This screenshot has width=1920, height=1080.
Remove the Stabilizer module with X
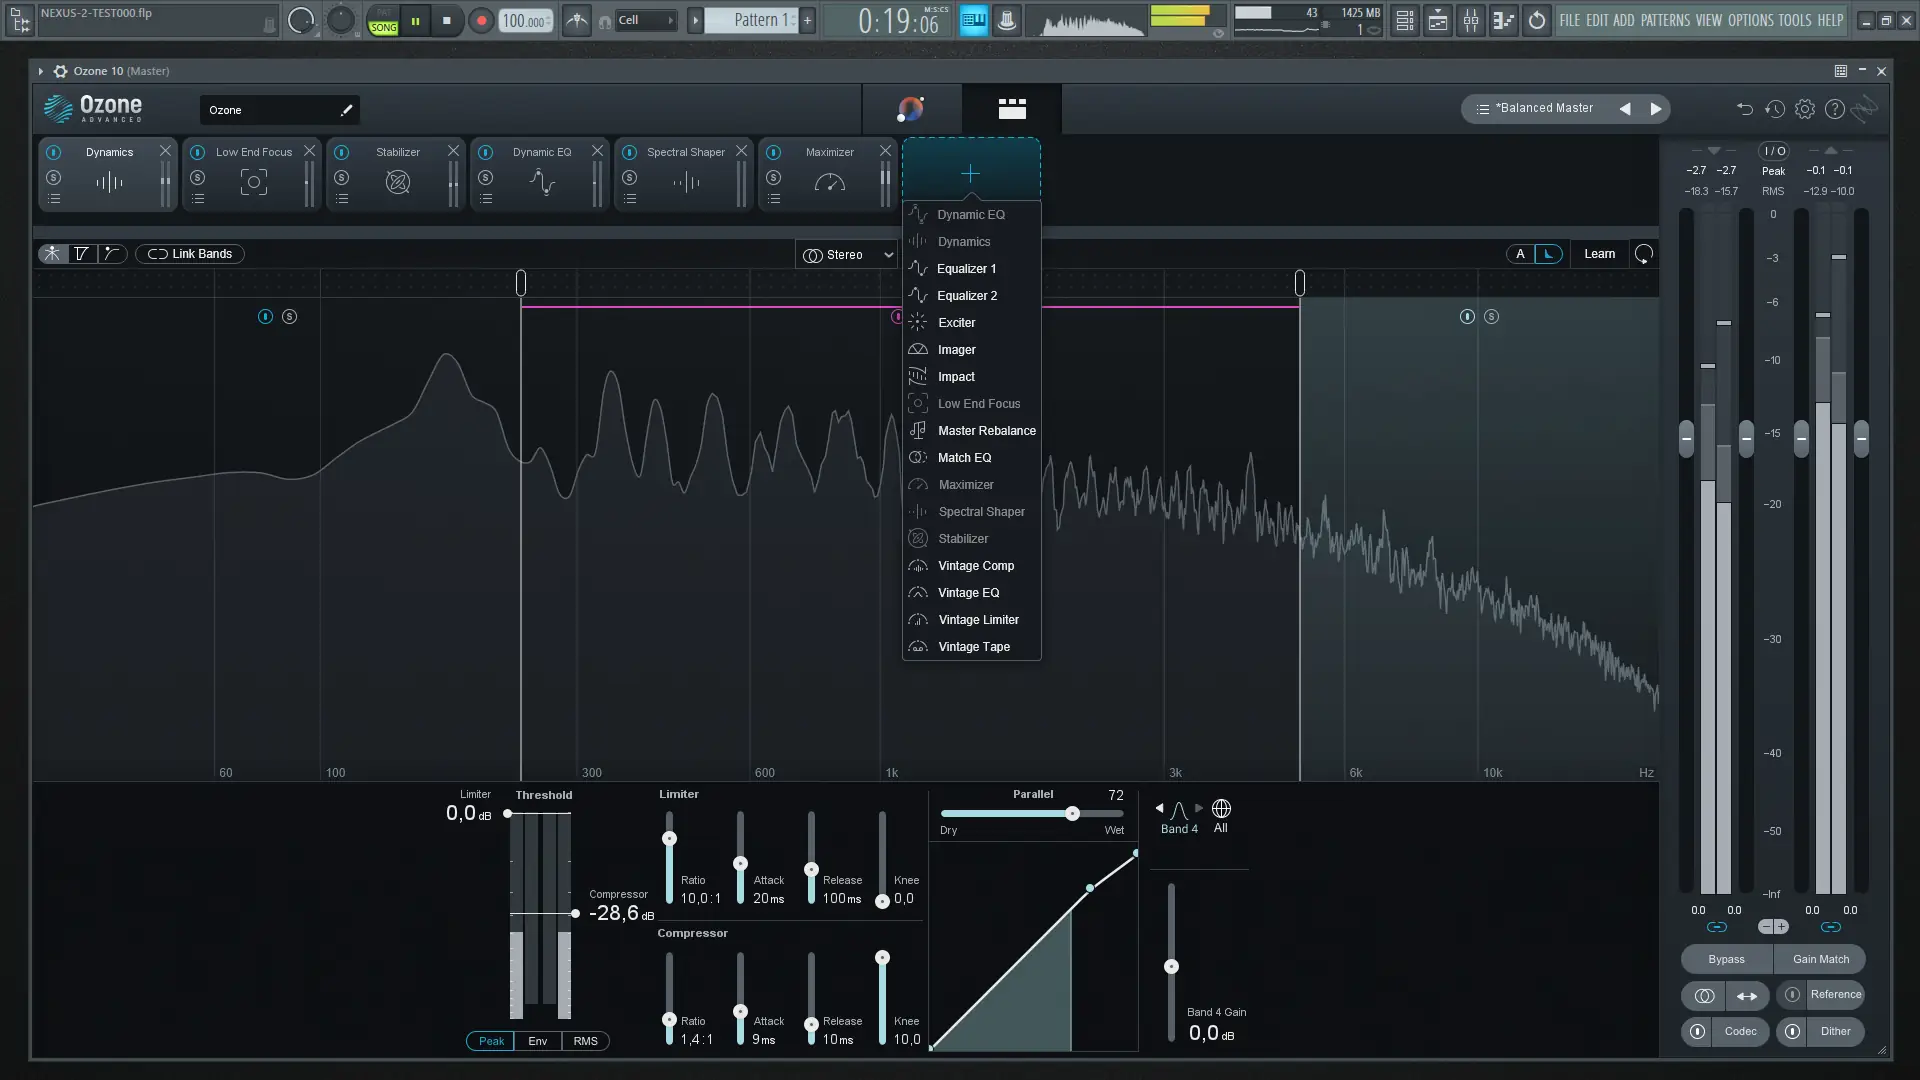coord(453,151)
